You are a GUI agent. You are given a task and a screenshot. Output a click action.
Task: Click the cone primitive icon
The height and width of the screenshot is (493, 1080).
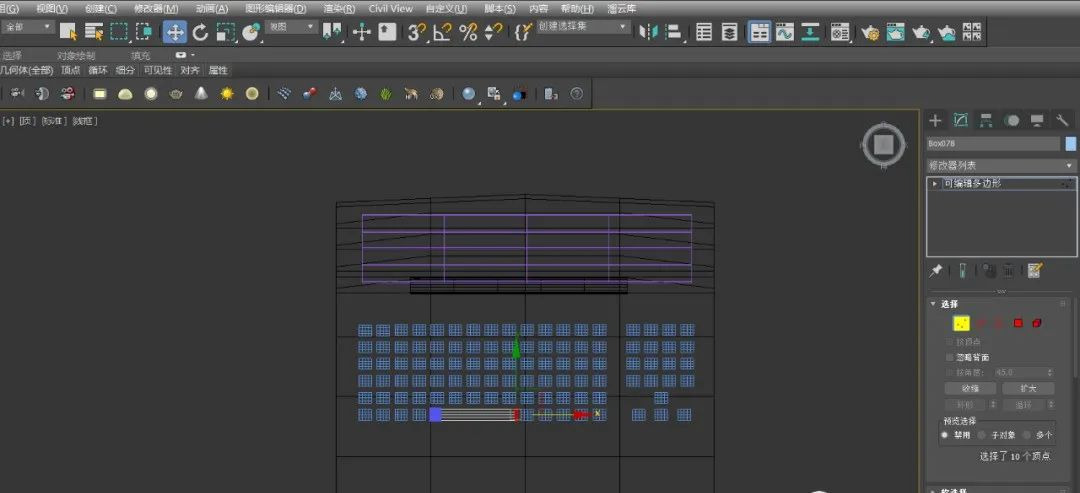click(201, 94)
